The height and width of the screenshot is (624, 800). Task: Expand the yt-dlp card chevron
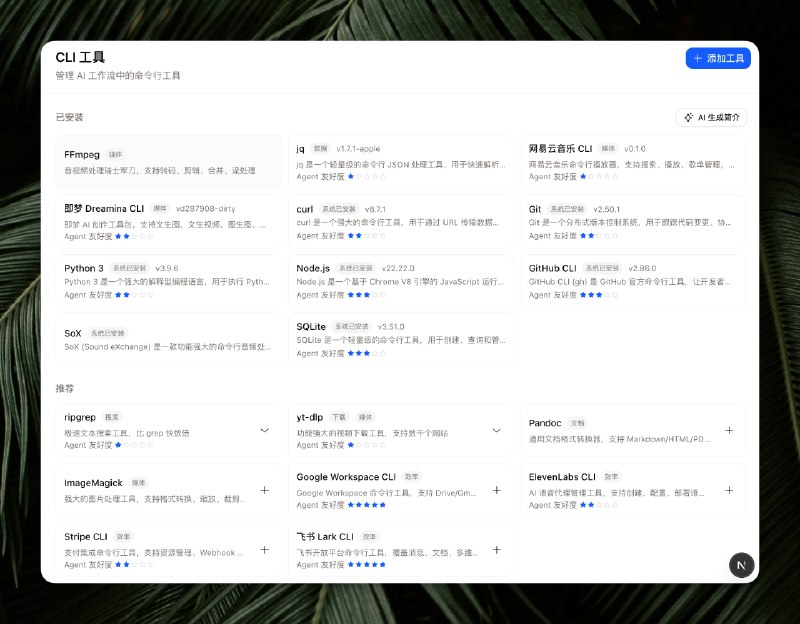coord(496,430)
